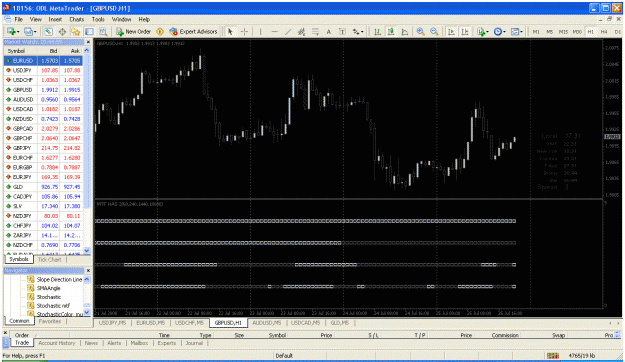The width and height of the screenshot is (625, 362).
Task: Switch chart to line chart mode
Action: (x=405, y=31)
